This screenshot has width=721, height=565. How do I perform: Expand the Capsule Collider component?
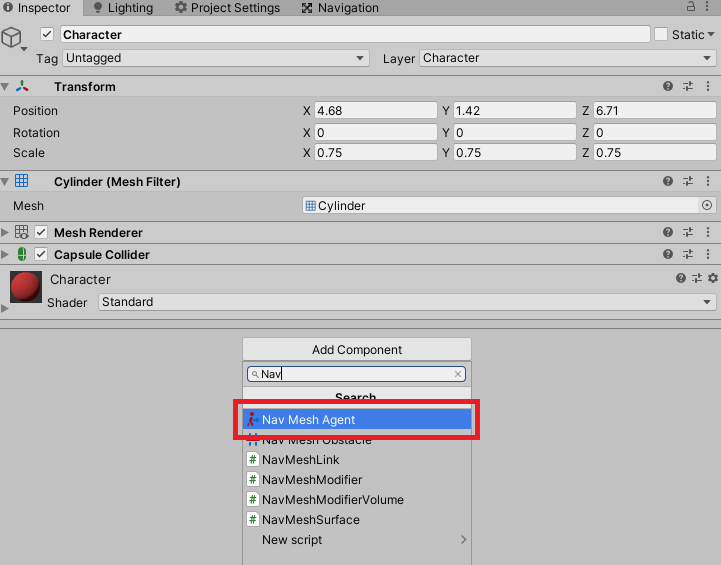pos(5,254)
